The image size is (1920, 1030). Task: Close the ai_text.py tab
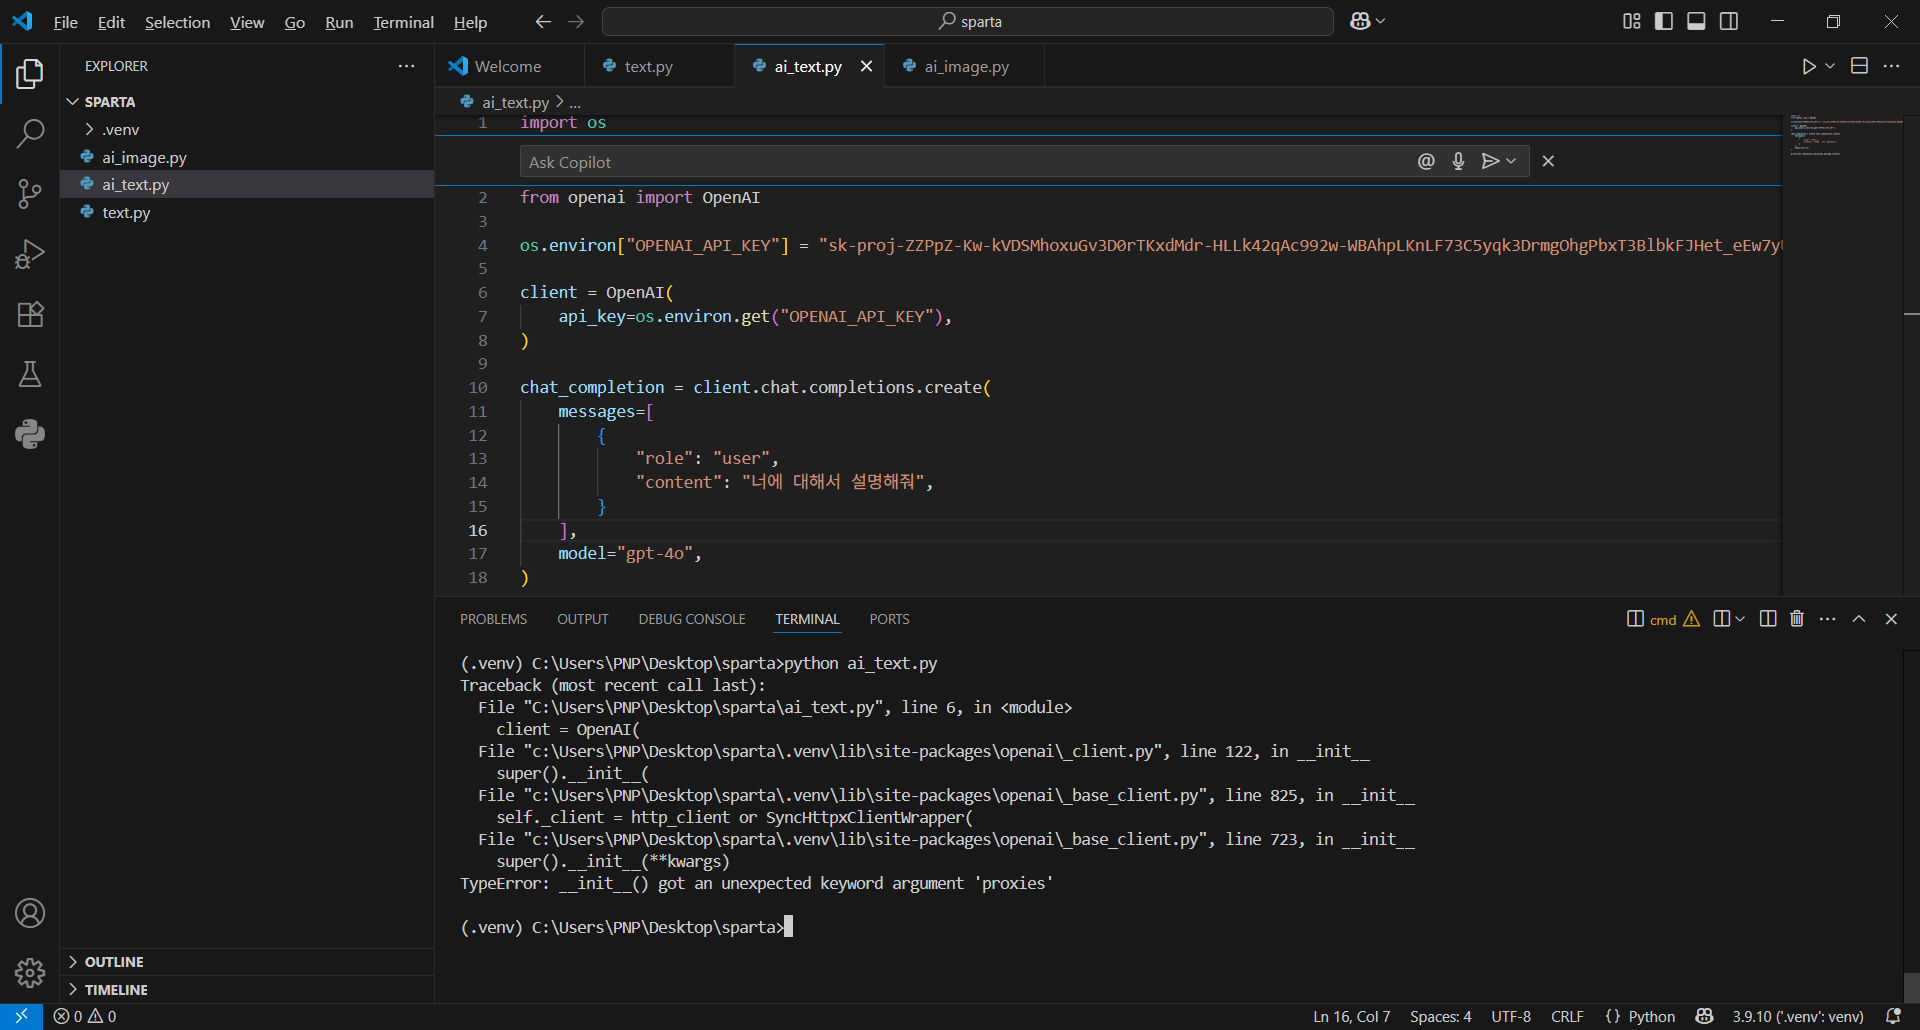point(866,66)
